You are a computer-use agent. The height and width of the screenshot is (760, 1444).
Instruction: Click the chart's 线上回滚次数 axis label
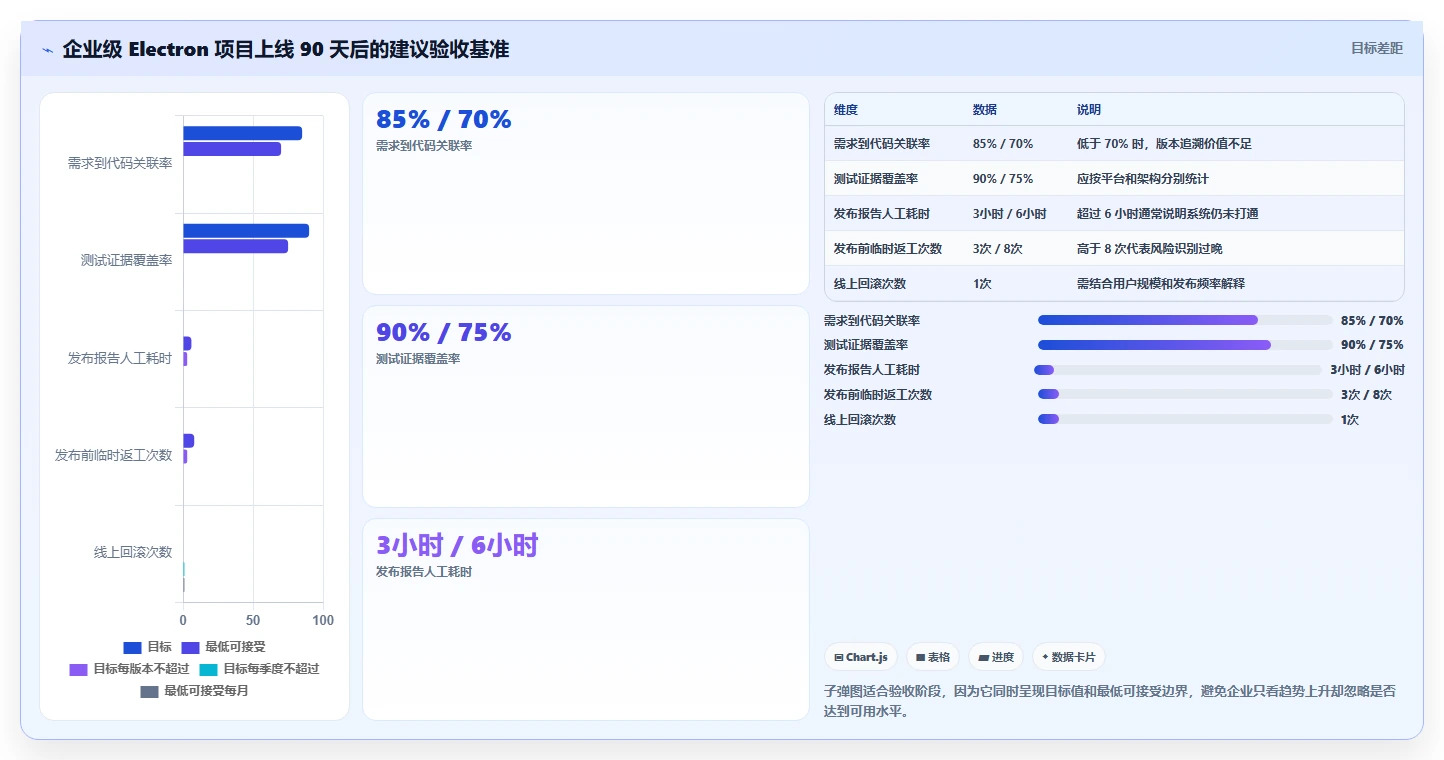[x=133, y=552]
